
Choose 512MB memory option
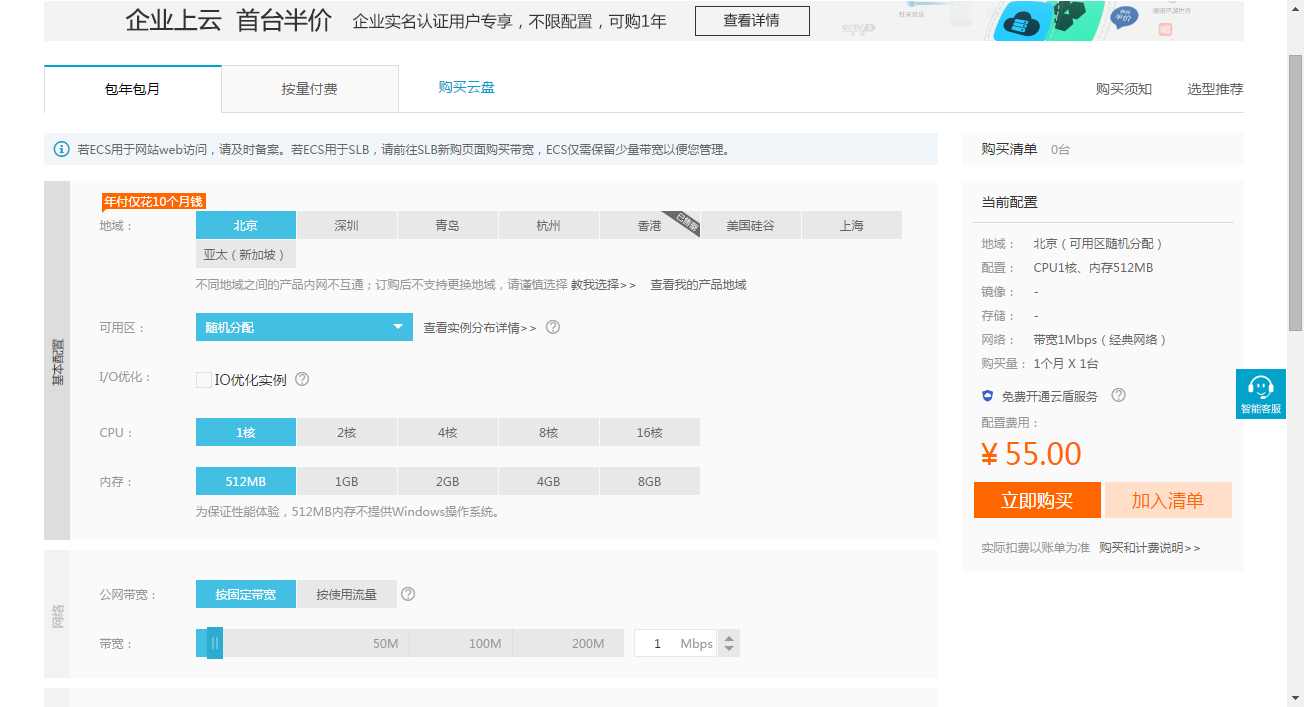[x=246, y=481]
